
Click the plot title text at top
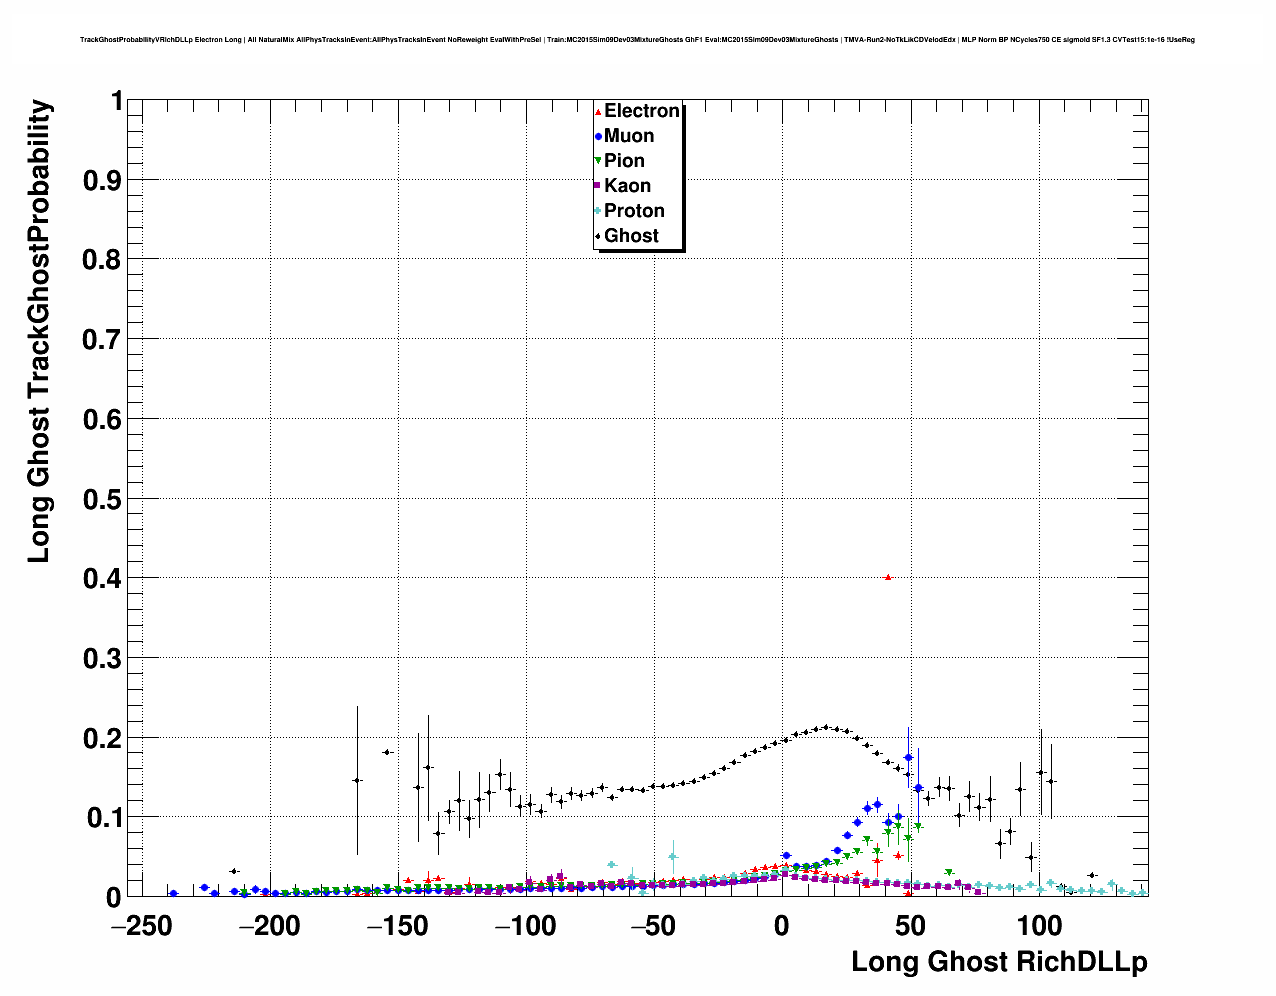coord(637,40)
